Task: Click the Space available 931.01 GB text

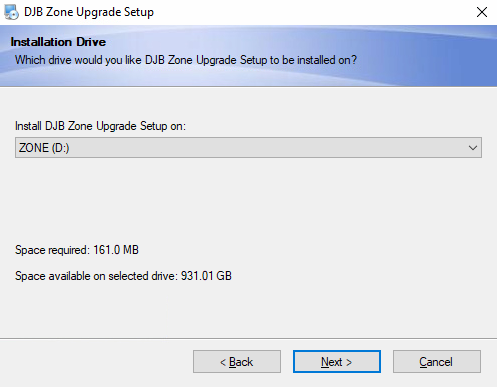Action: [x=123, y=276]
